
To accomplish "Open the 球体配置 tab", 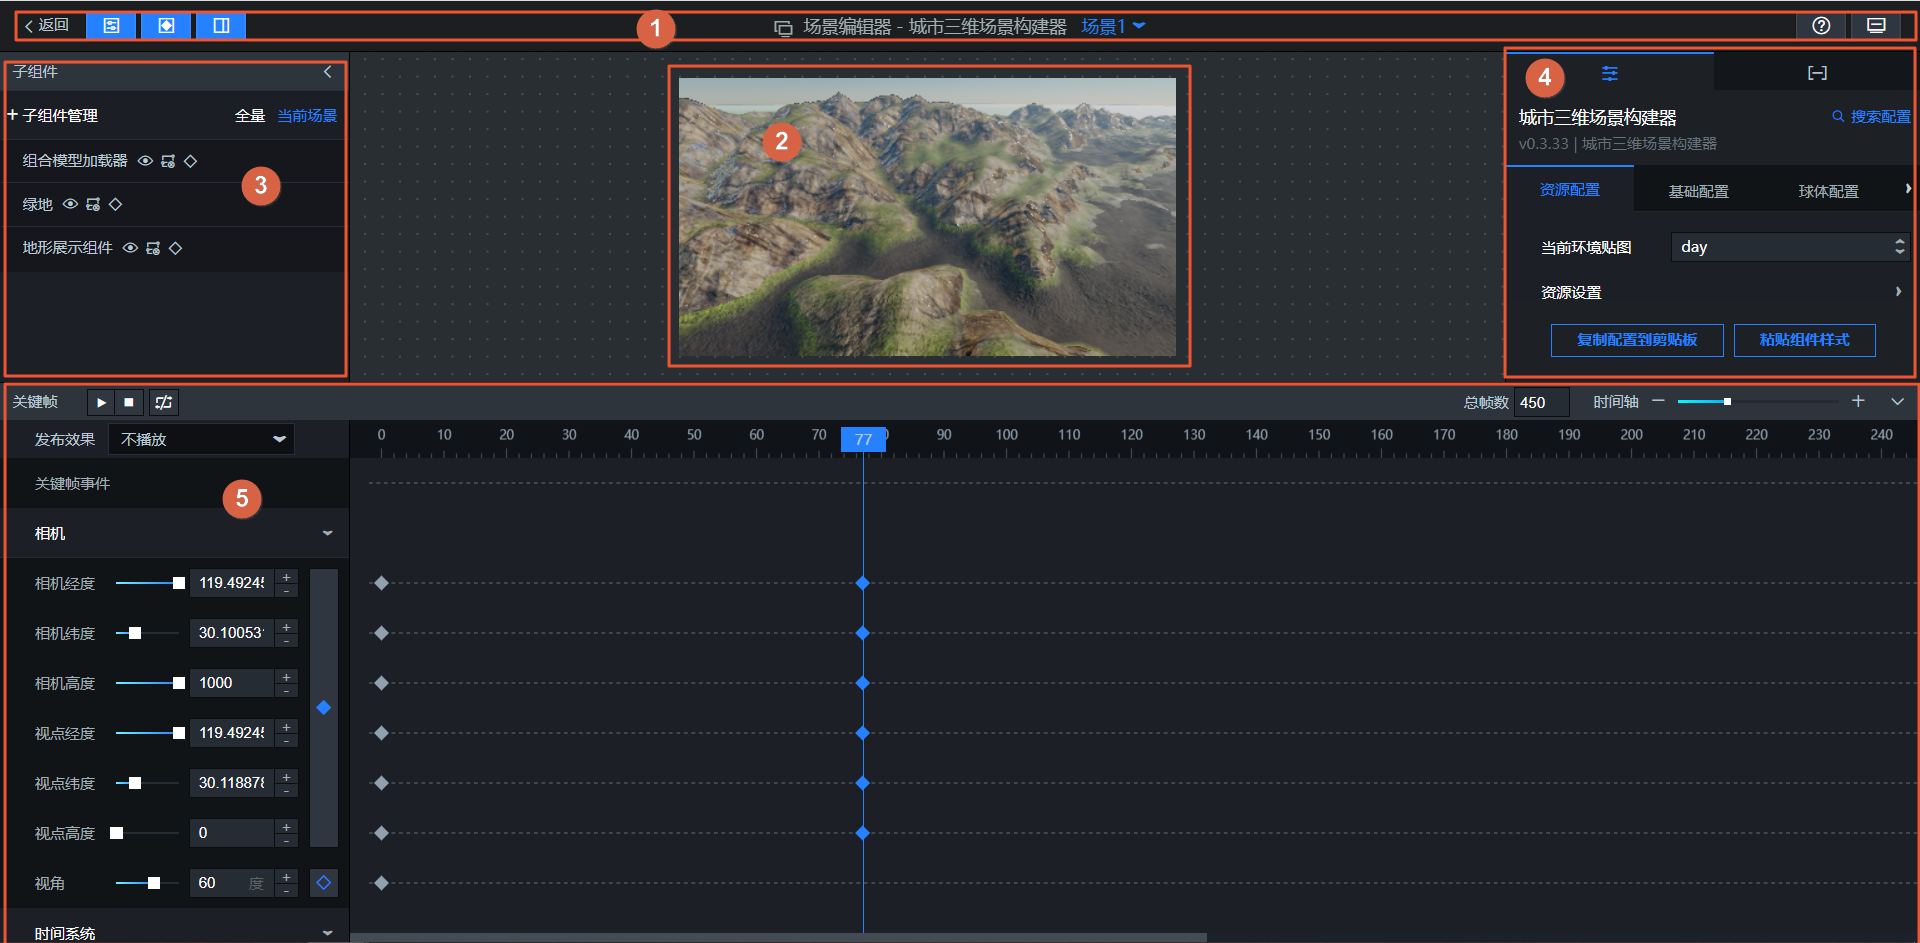I will tap(1828, 191).
